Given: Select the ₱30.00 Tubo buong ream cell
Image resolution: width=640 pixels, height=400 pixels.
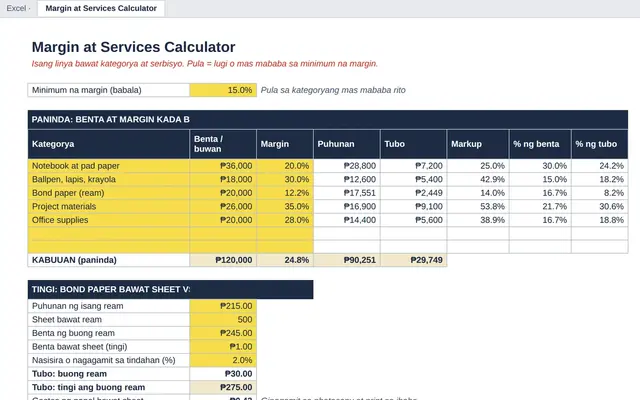Looking at the screenshot, I should pos(223,373).
